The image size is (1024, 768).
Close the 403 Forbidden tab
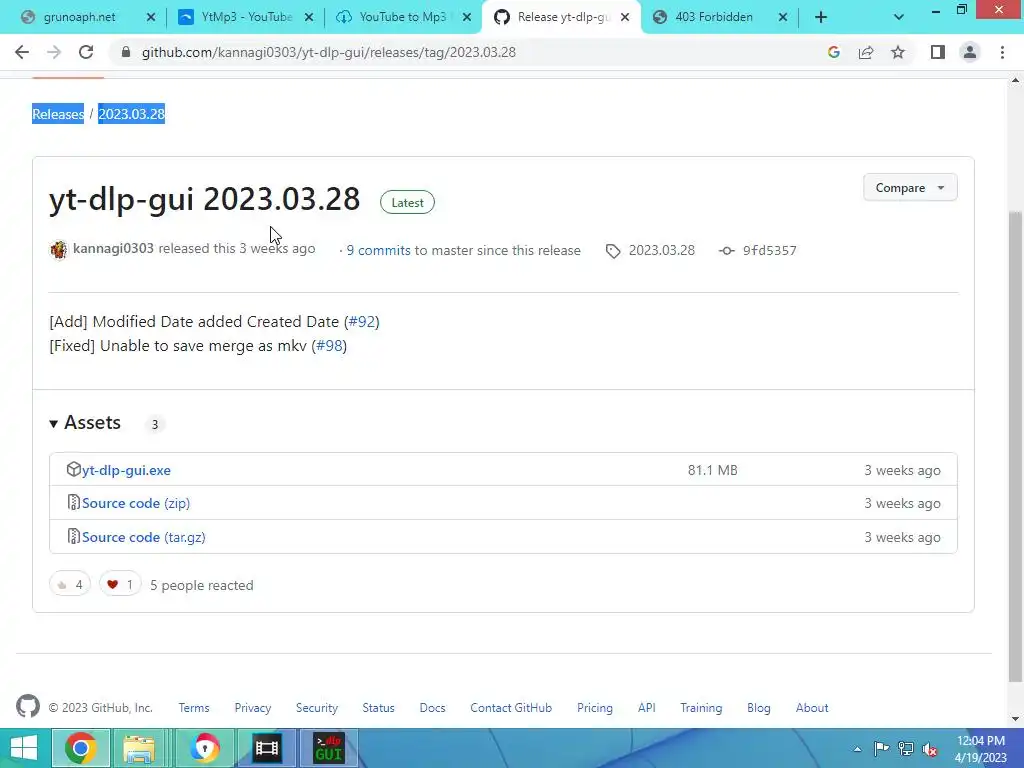coord(782,18)
